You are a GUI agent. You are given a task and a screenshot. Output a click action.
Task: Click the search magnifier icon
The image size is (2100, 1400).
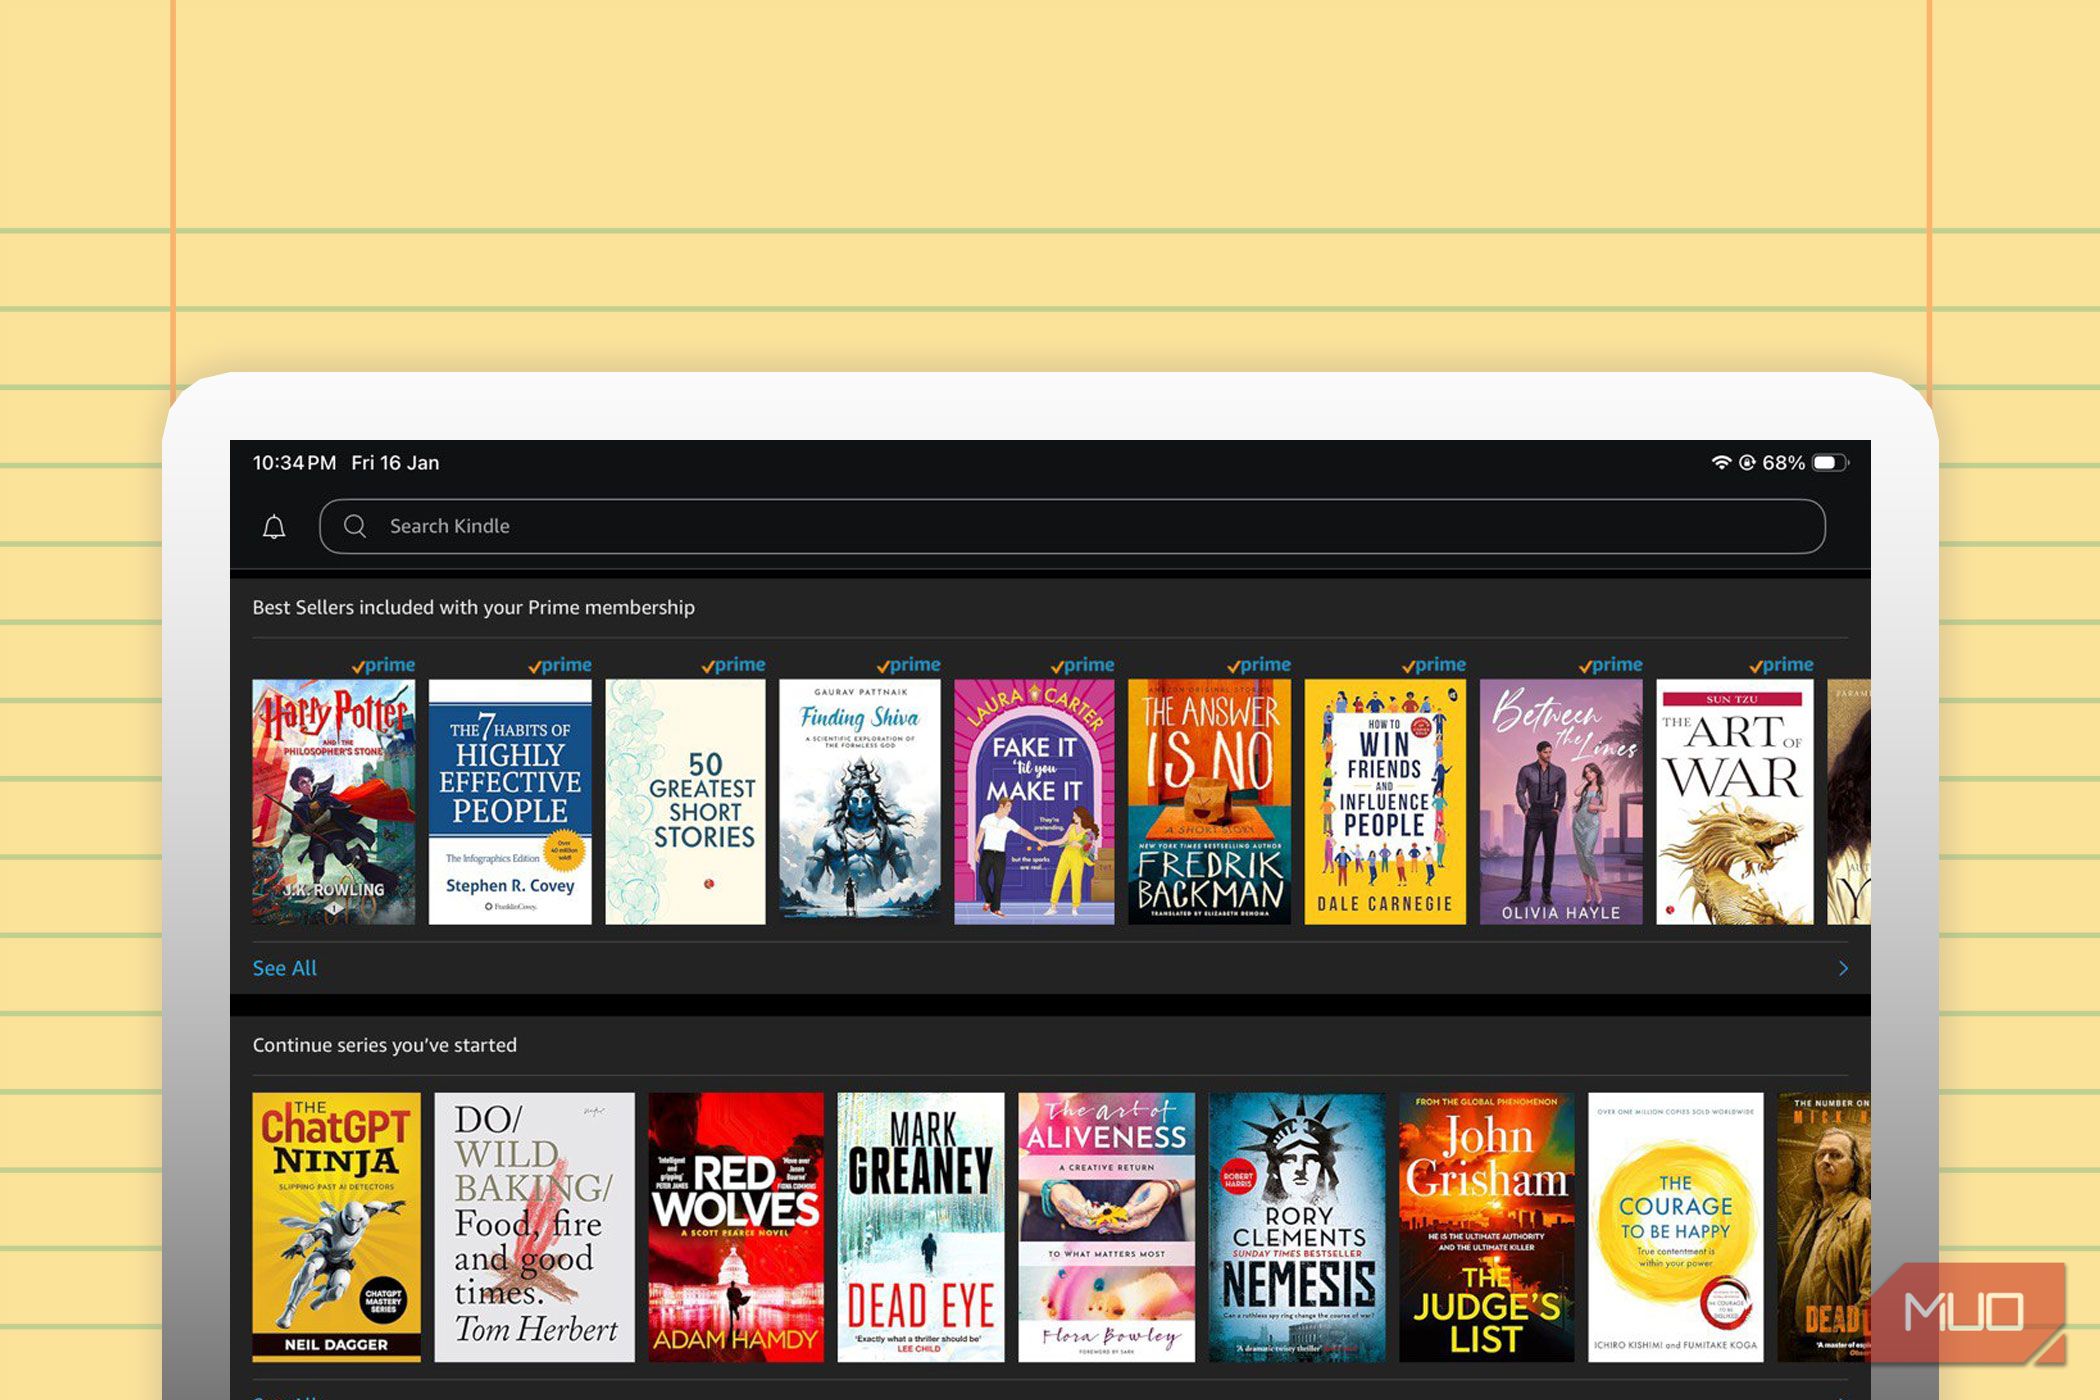355,526
